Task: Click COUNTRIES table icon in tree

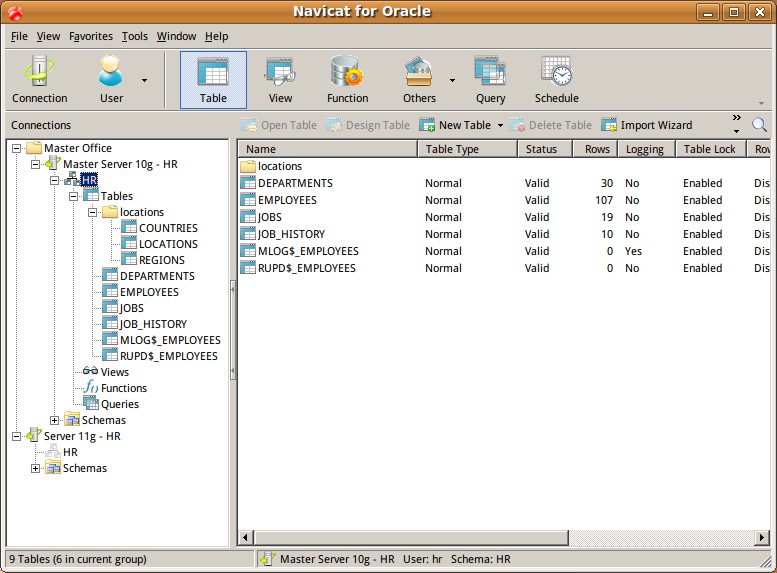Action: [129, 228]
